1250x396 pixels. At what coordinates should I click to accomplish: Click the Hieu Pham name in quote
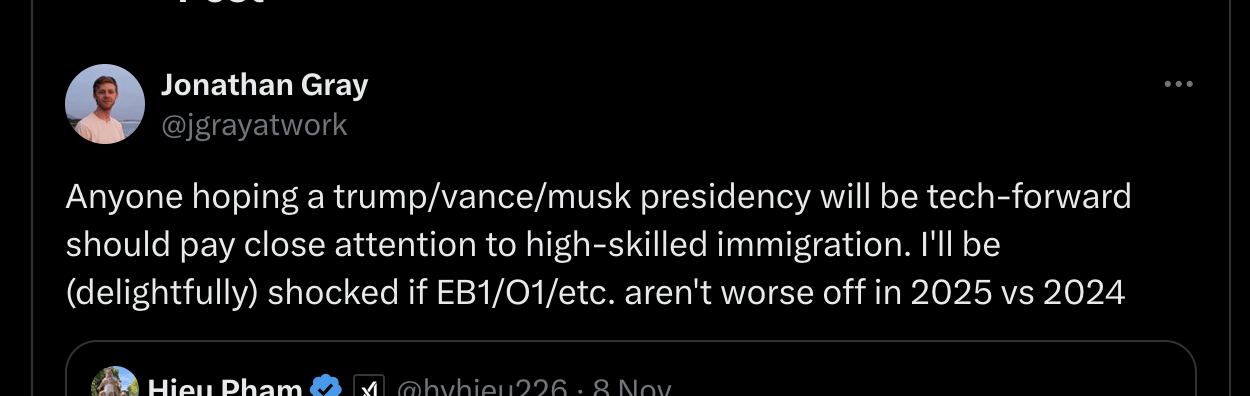pos(225,388)
